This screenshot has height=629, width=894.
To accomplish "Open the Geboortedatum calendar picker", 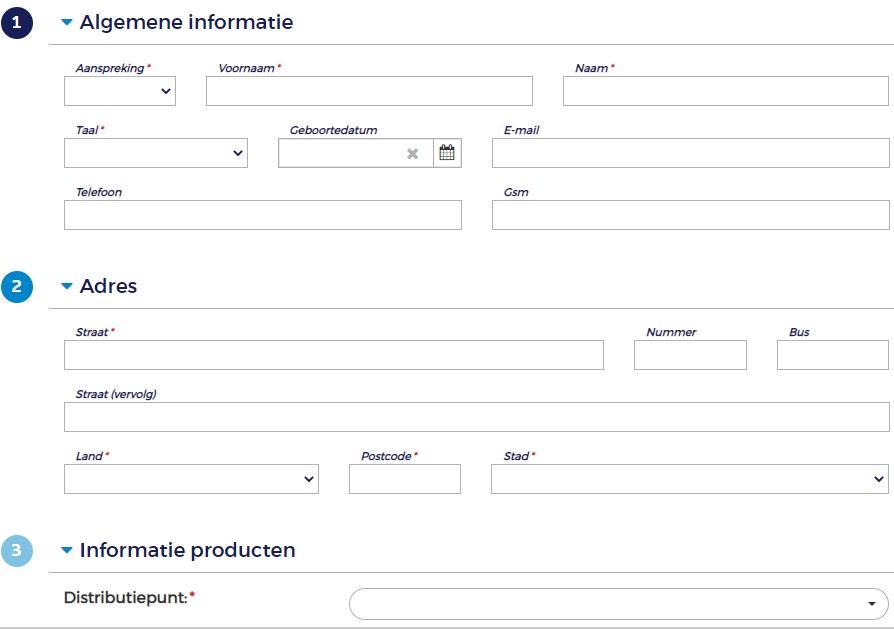I will [447, 153].
